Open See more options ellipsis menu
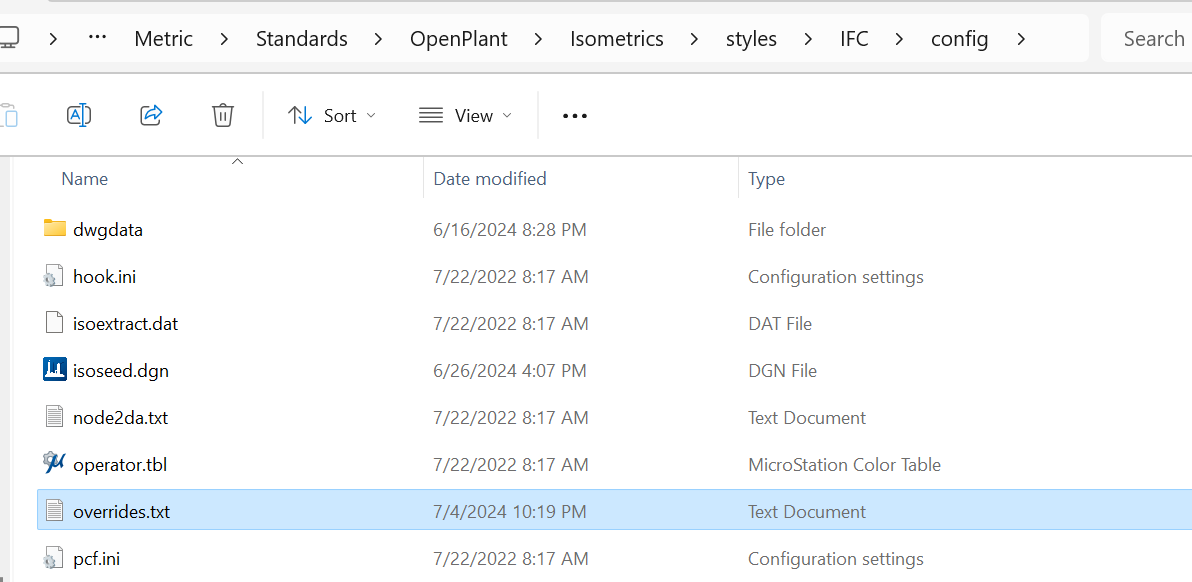Viewport: 1192px width, 582px height. pos(575,115)
